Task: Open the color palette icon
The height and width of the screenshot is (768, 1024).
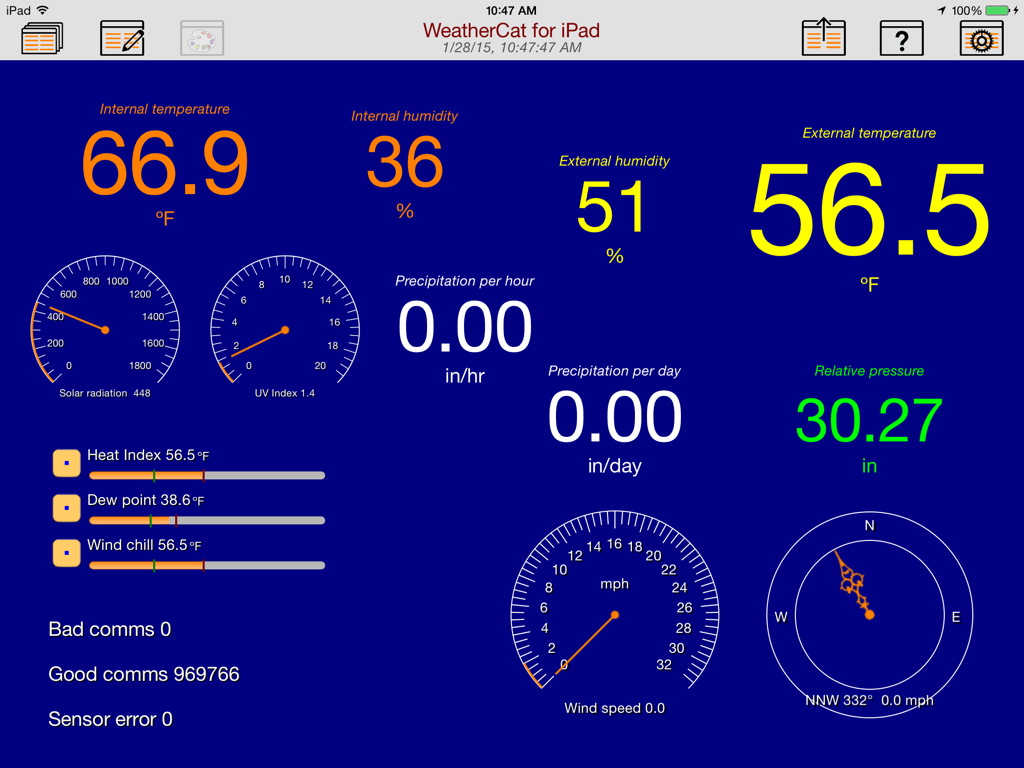Action: [202, 38]
